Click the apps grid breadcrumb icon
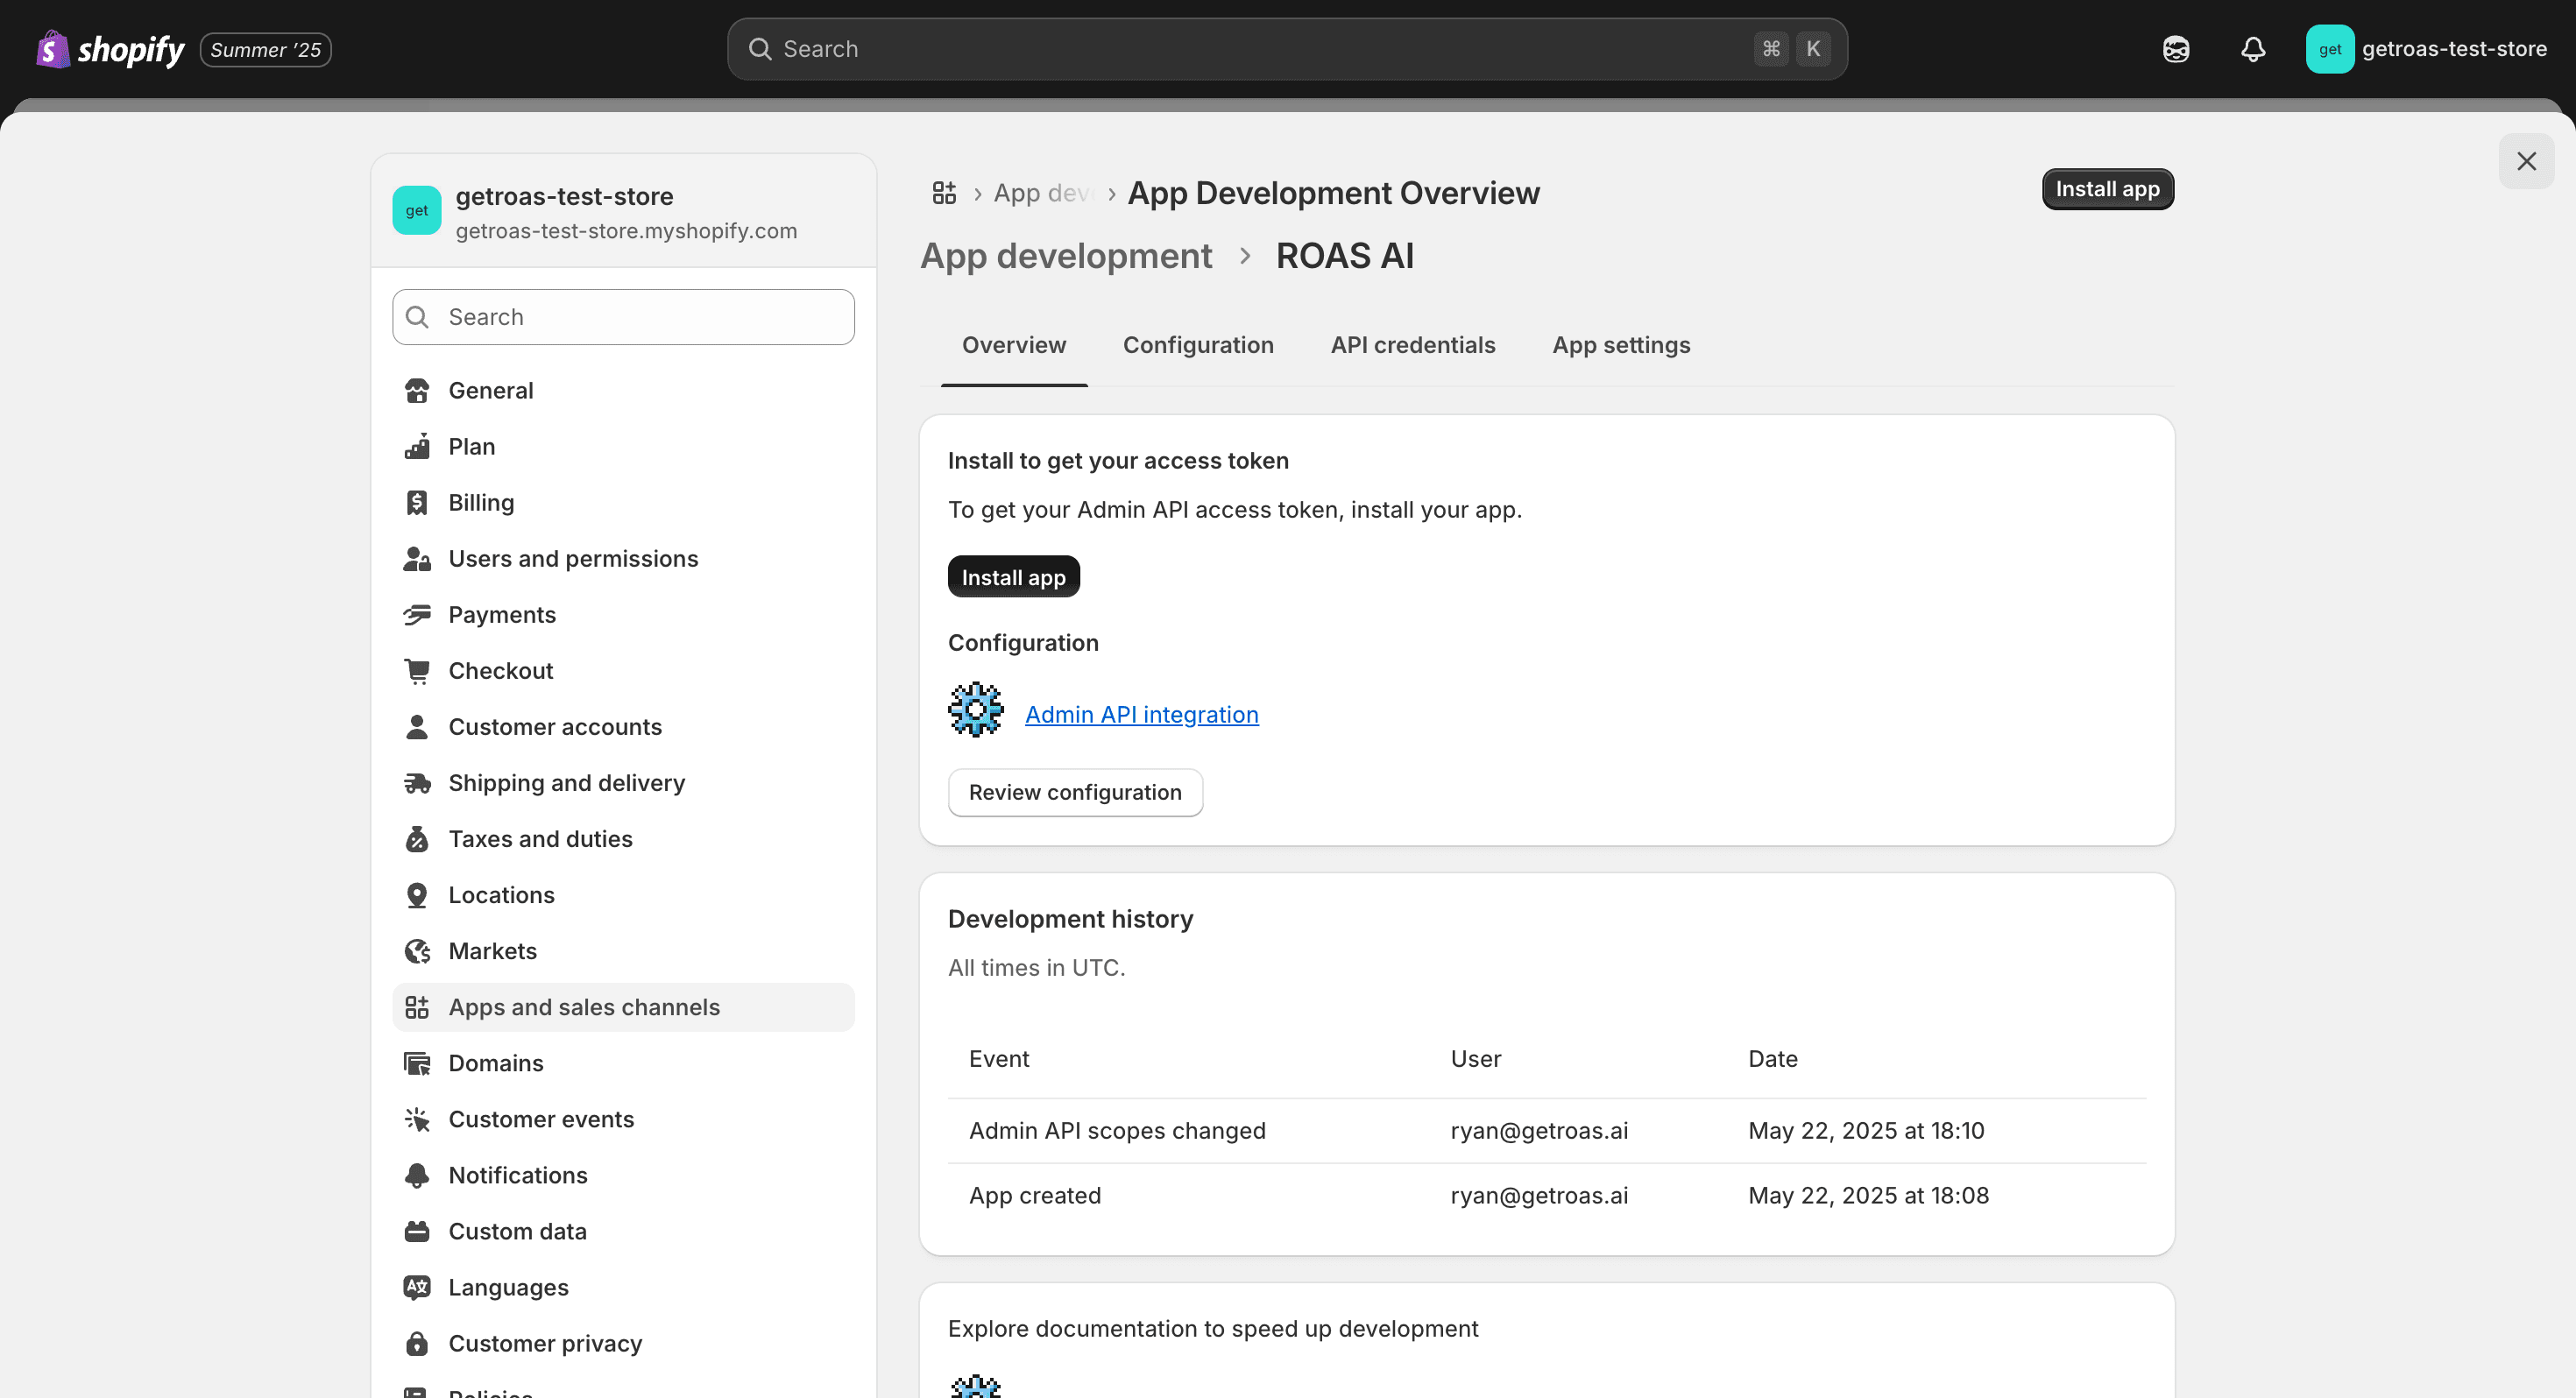Screen dimensions: 2576x1398 (x=944, y=192)
